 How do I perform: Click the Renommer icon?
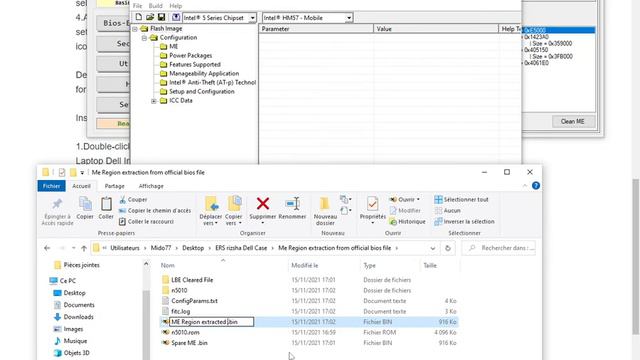pos(293,203)
